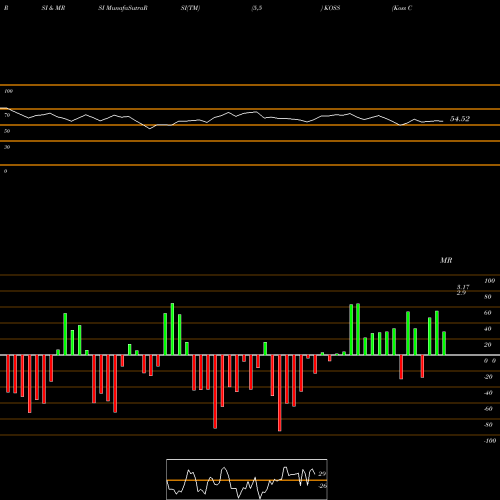Click the MR axis label -60
Image resolution: width=500 pixels, height=500 pixels.
(x=488, y=409)
